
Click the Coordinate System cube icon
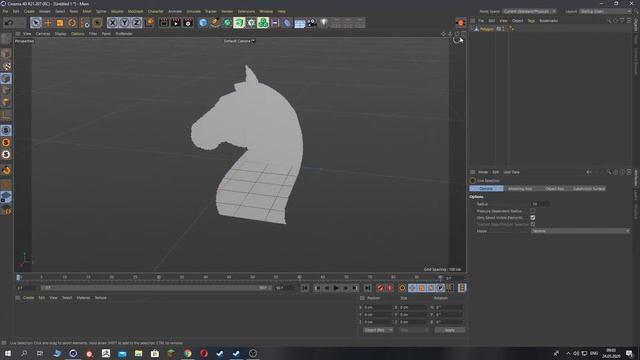tap(150, 23)
